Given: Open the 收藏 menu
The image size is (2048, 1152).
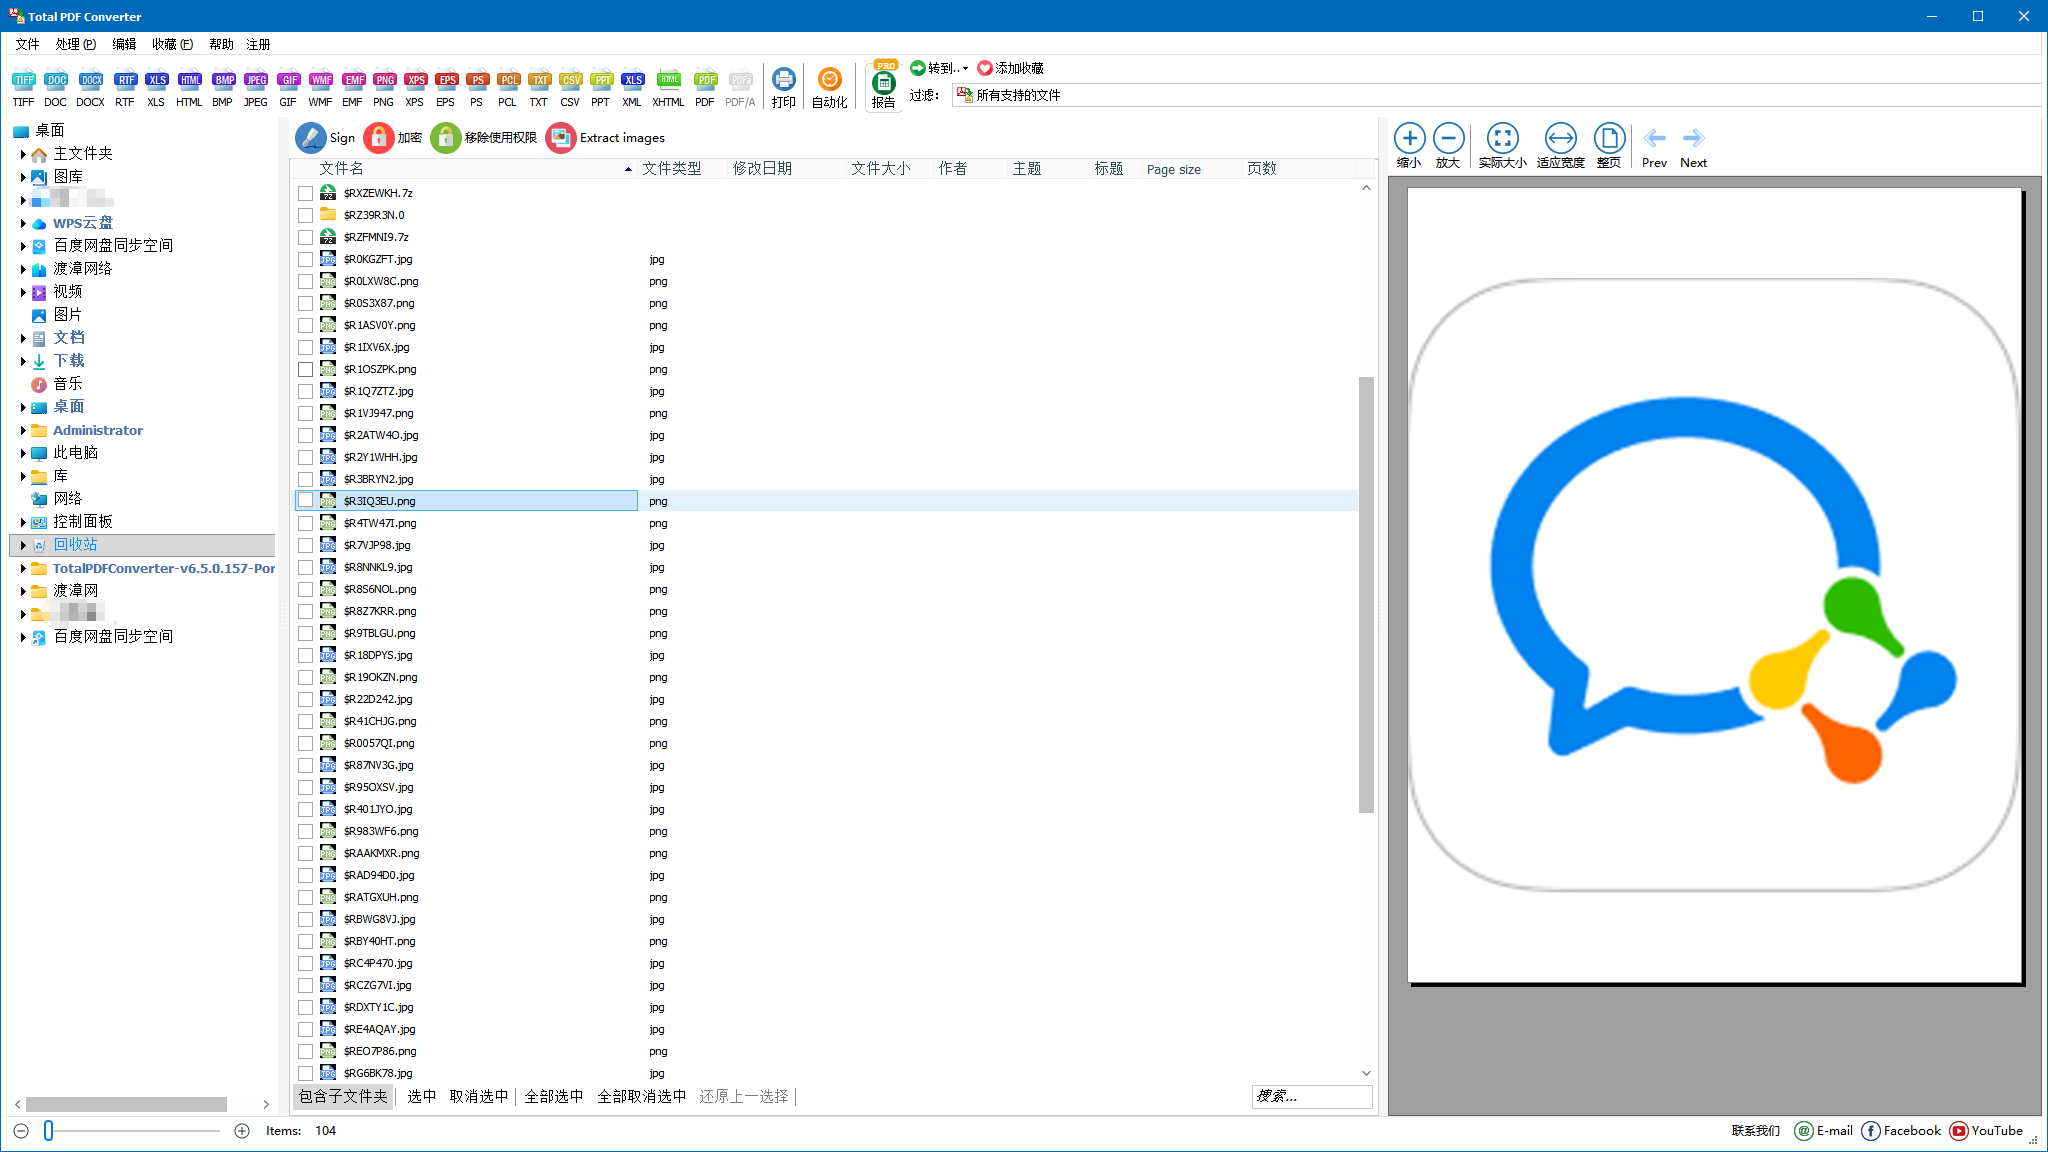Looking at the screenshot, I should (173, 44).
